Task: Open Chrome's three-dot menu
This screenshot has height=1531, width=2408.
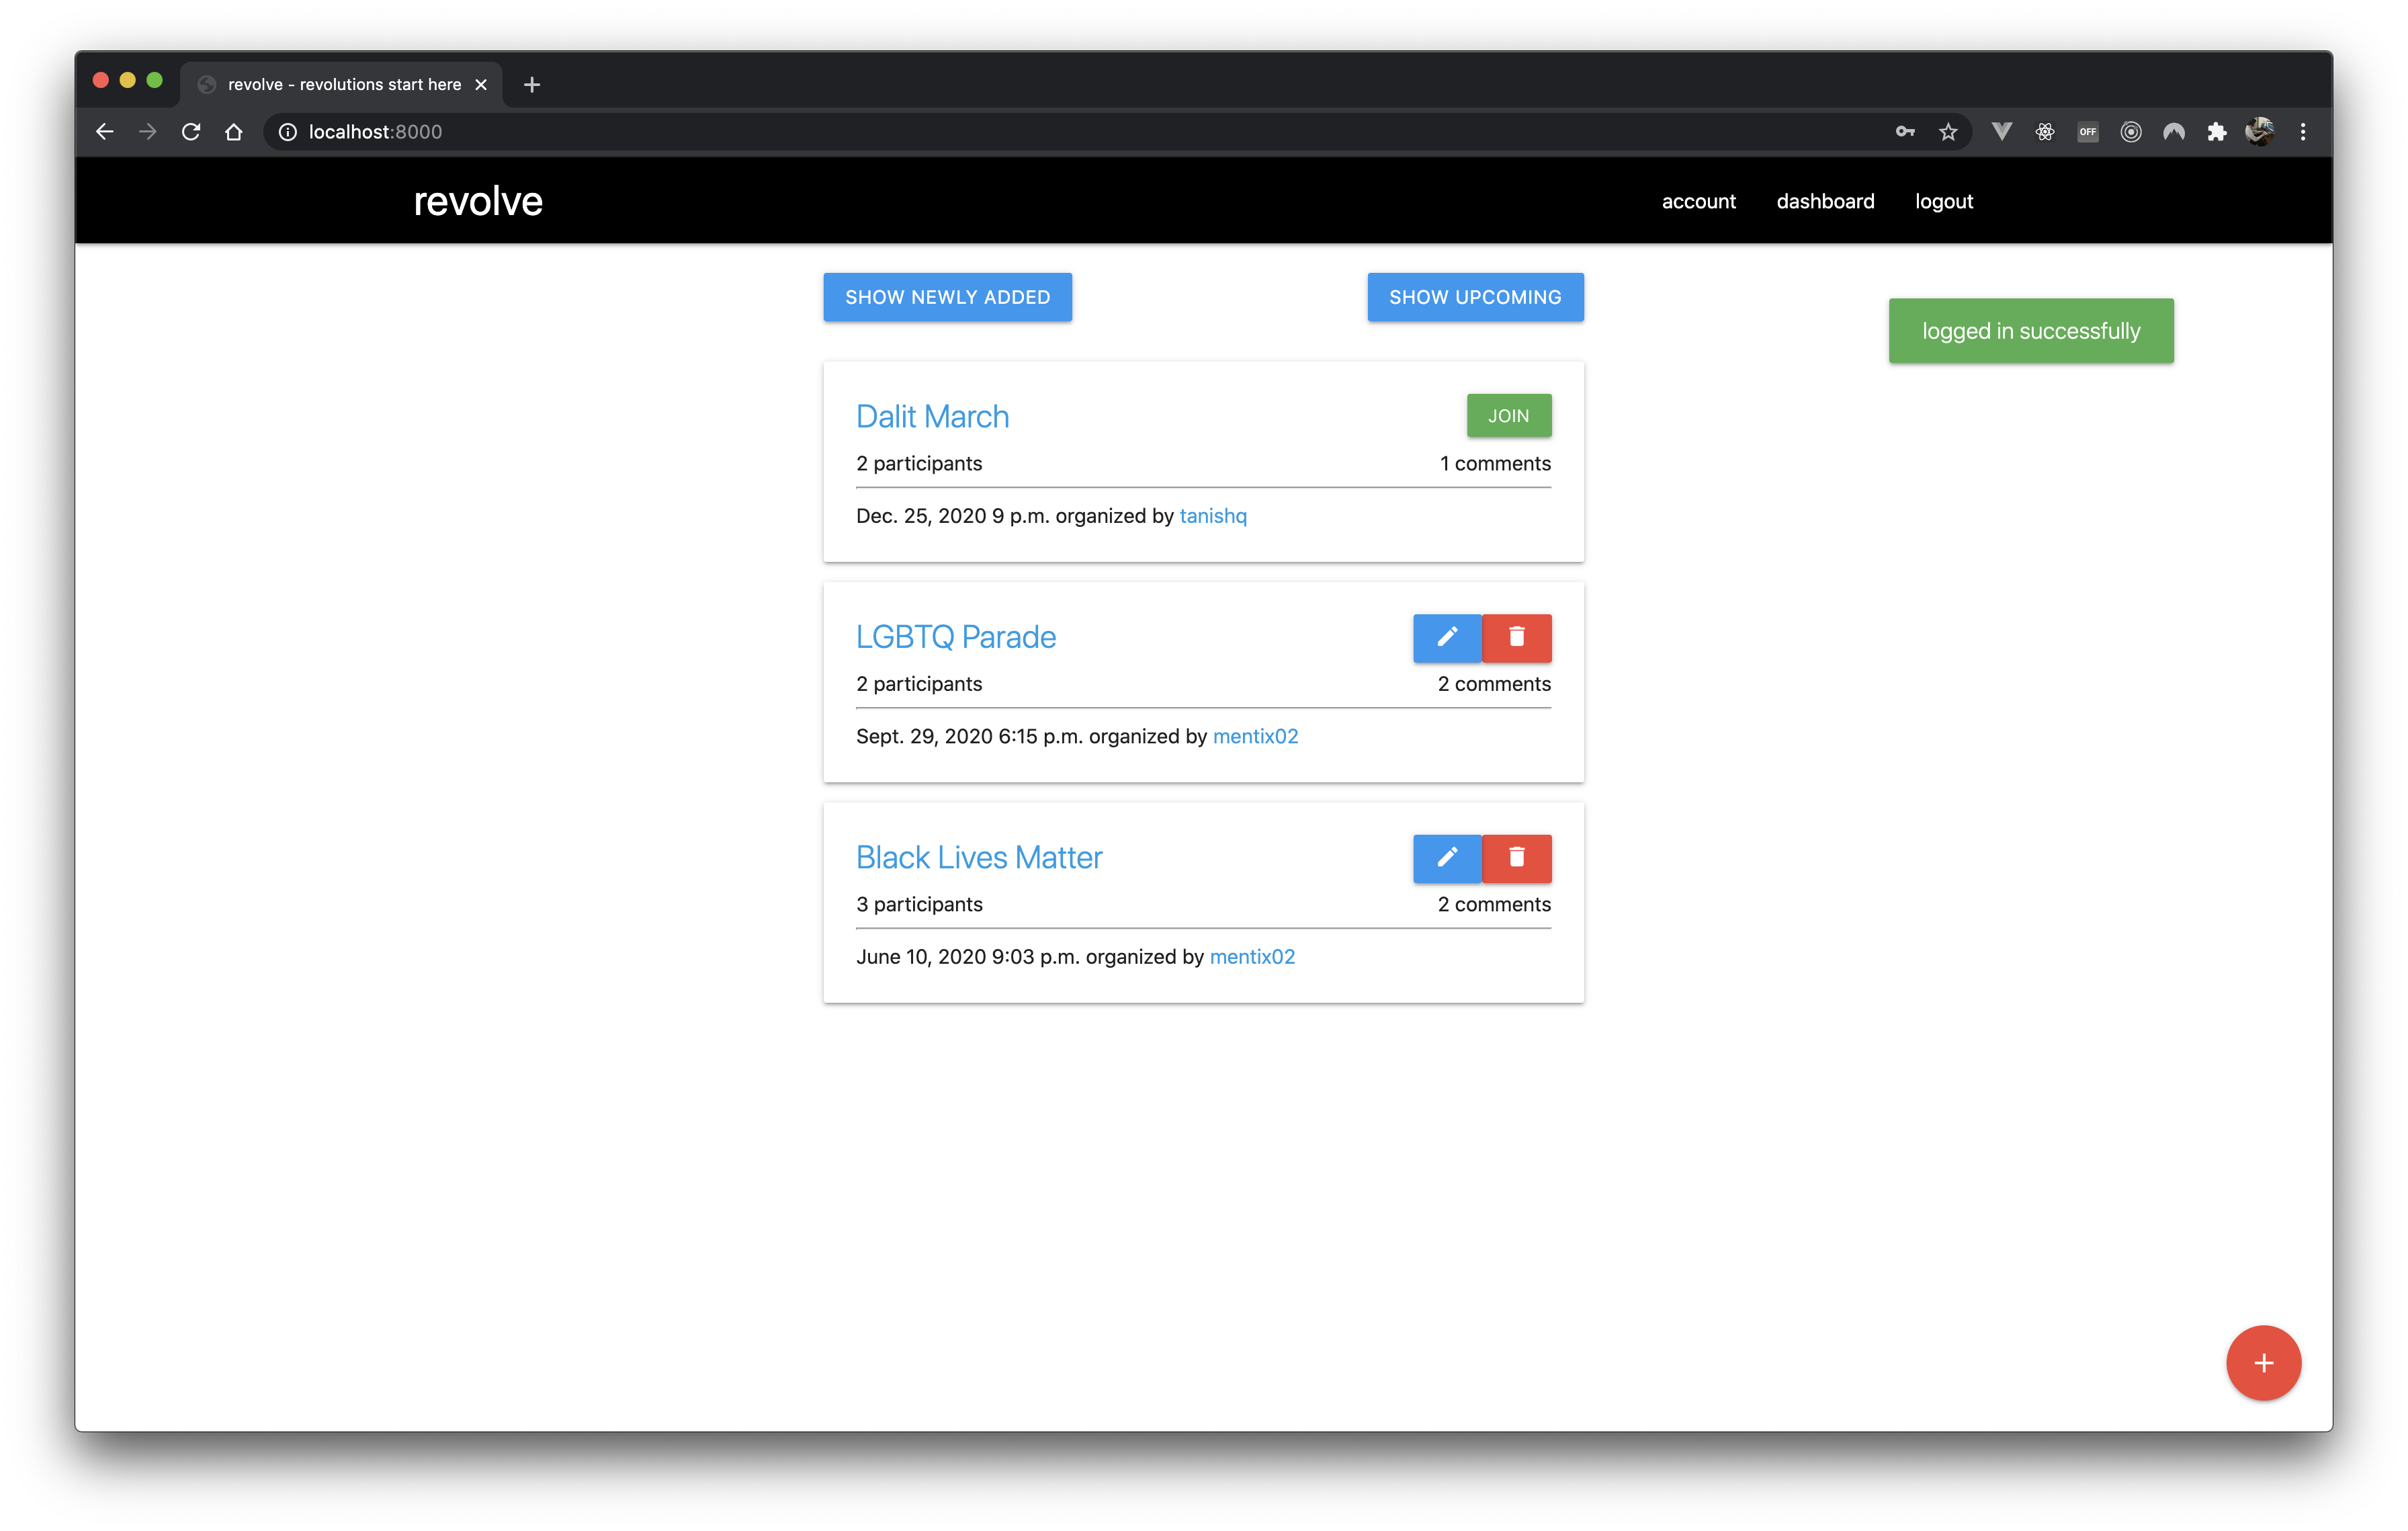Action: [2302, 132]
